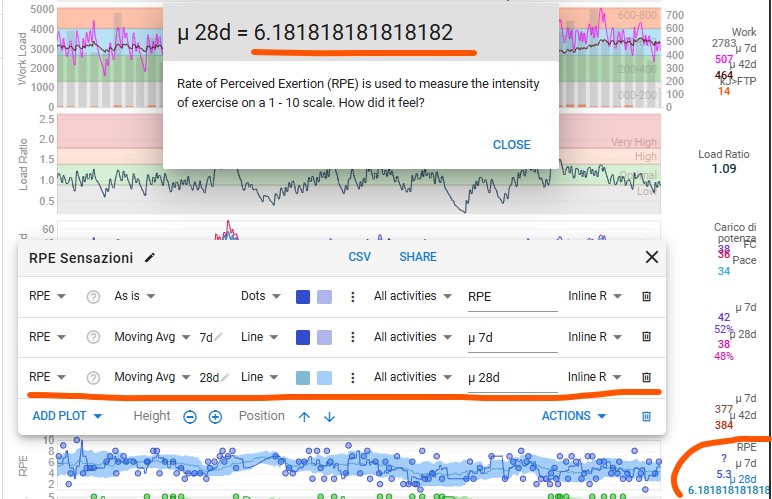The image size is (772, 499).
Task: Delete the 7d Moving Avg row
Action: click(x=646, y=337)
